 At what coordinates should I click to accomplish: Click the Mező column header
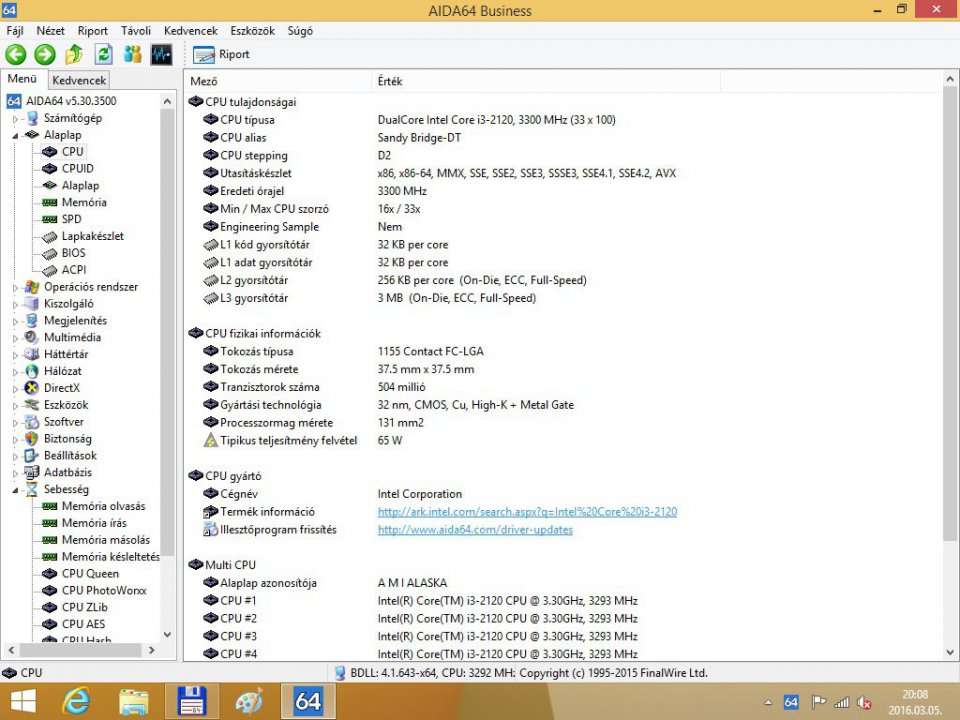[x=278, y=81]
